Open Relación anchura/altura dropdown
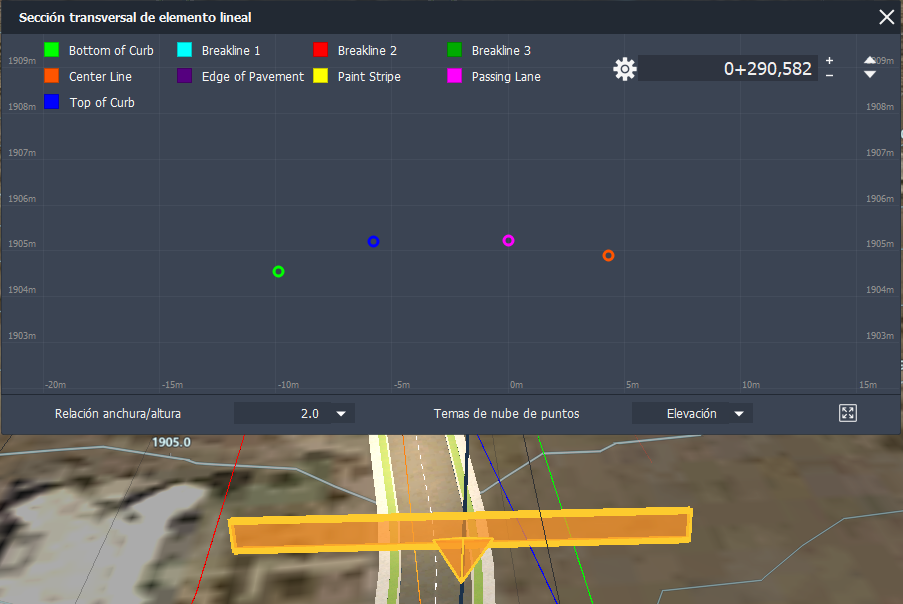Screen dimensions: 903x604 click(294, 413)
